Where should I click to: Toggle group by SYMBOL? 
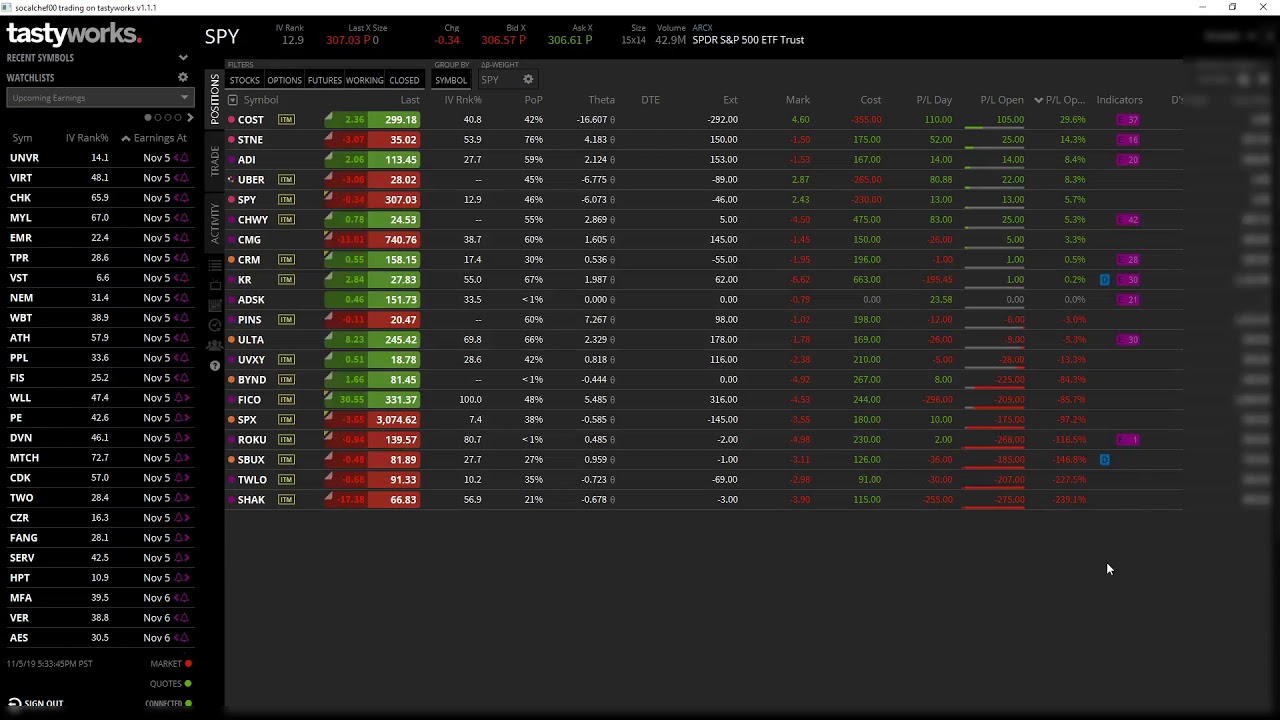click(451, 80)
